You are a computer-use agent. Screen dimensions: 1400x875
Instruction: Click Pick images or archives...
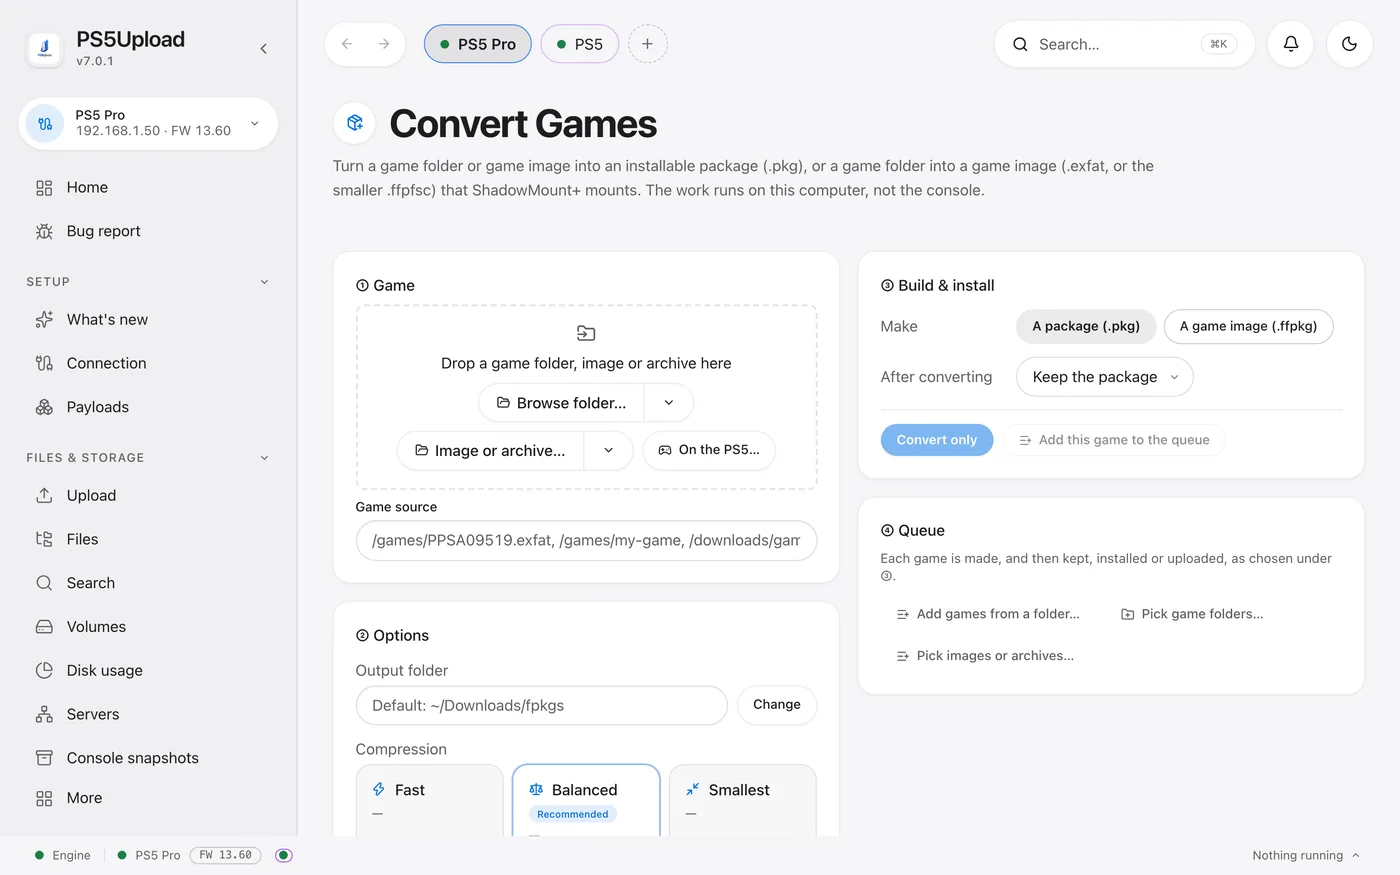(x=985, y=656)
